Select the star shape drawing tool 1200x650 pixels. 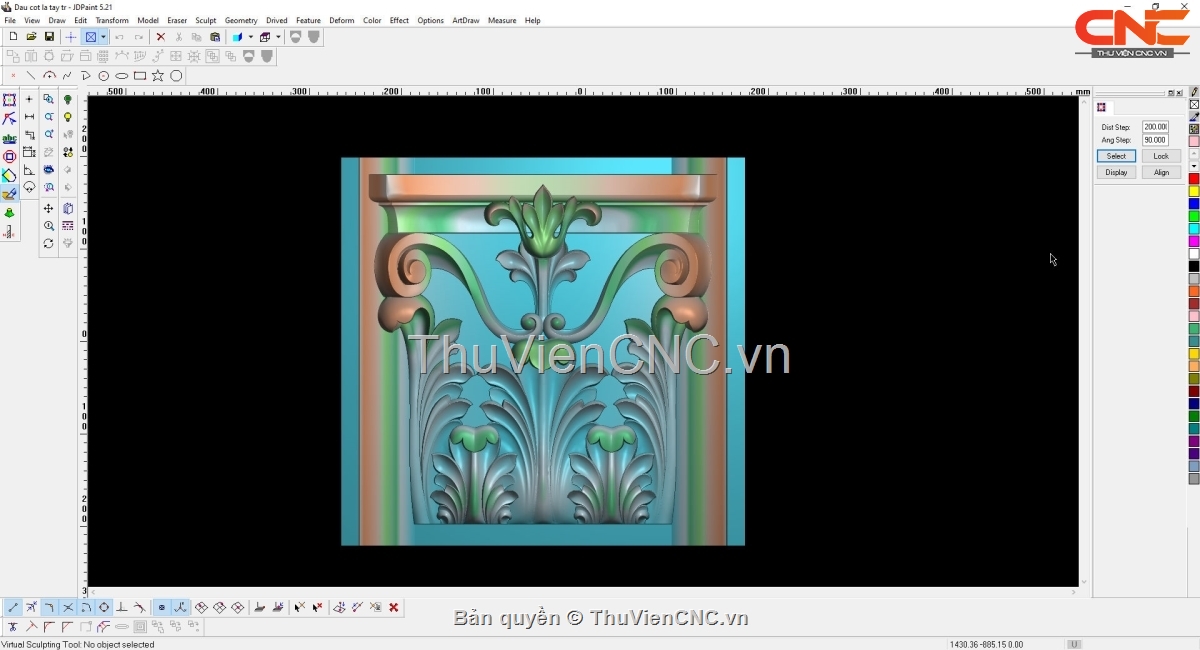158,76
